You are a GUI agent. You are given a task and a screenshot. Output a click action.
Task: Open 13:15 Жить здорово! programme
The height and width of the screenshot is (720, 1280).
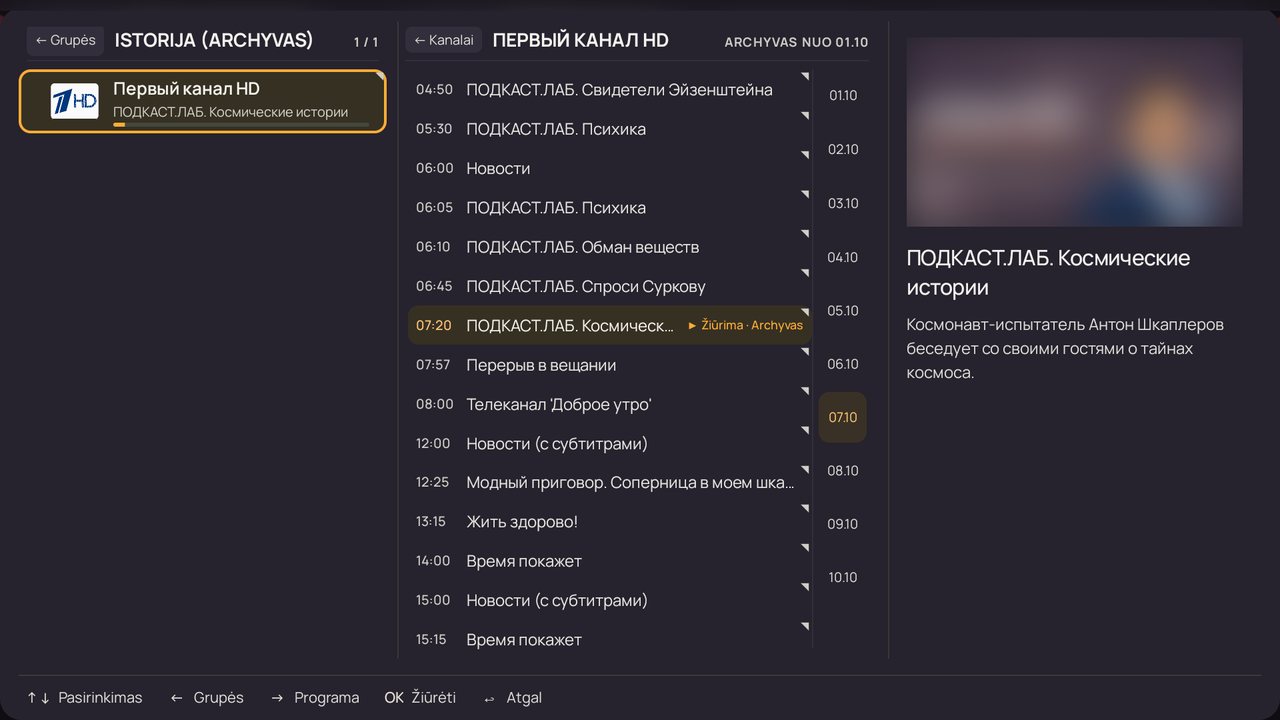pyautogui.click(x=610, y=522)
